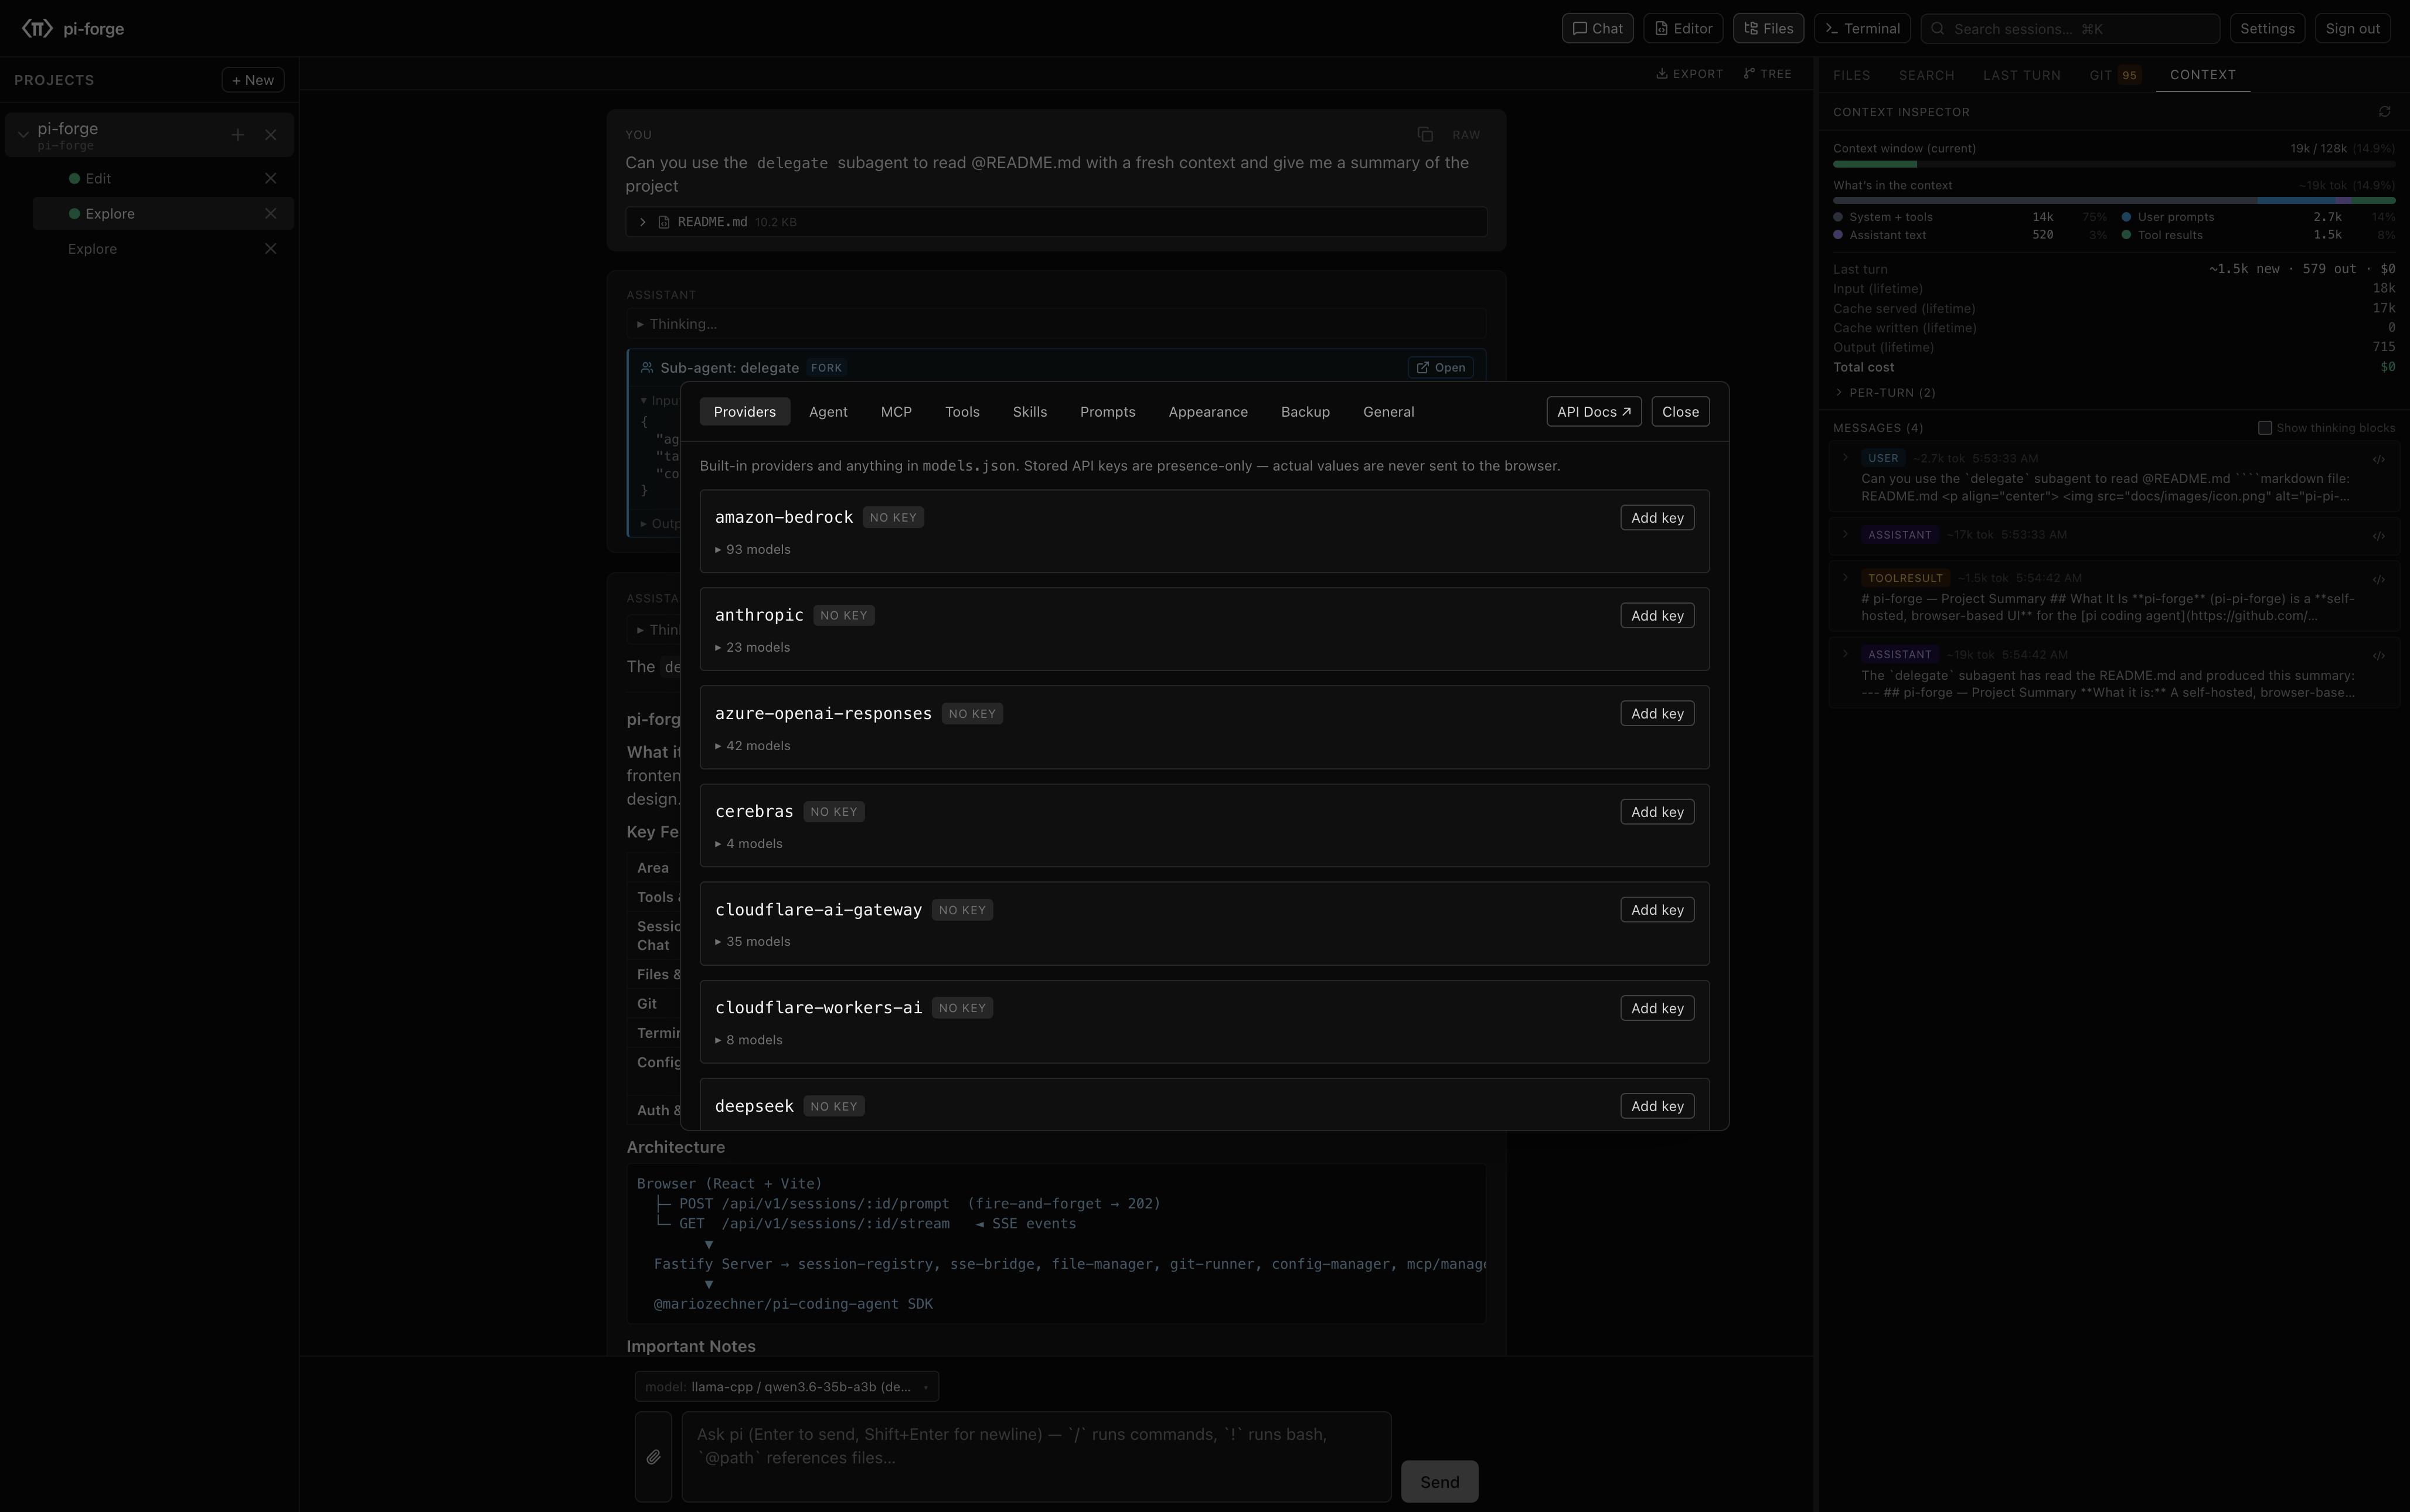The width and height of the screenshot is (2410, 1512).
Task: Open the Skills settings tab
Action: click(1029, 412)
